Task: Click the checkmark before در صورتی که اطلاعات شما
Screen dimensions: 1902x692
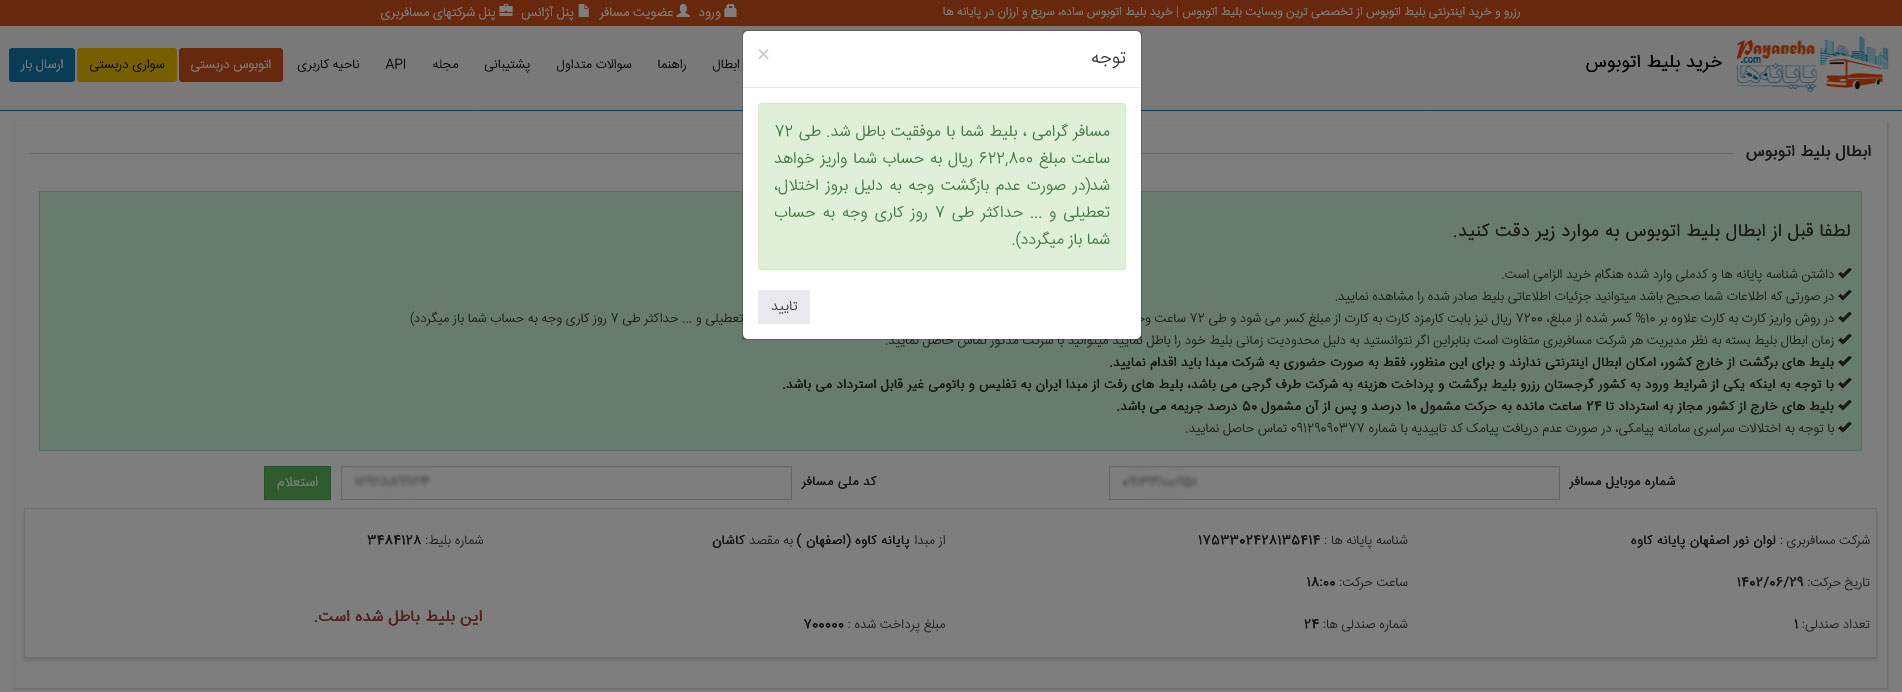Action: [x=1845, y=296]
